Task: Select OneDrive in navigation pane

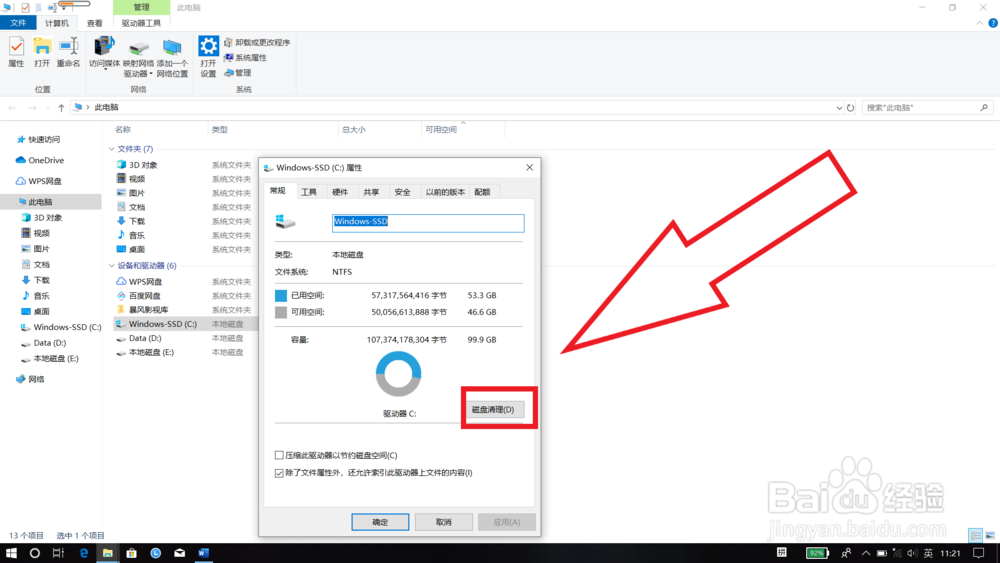Action: tap(40, 160)
